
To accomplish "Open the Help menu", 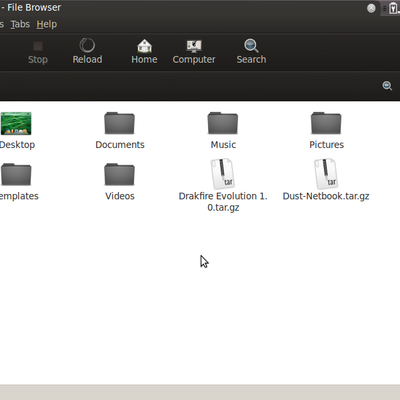I will pyautogui.click(x=47, y=24).
